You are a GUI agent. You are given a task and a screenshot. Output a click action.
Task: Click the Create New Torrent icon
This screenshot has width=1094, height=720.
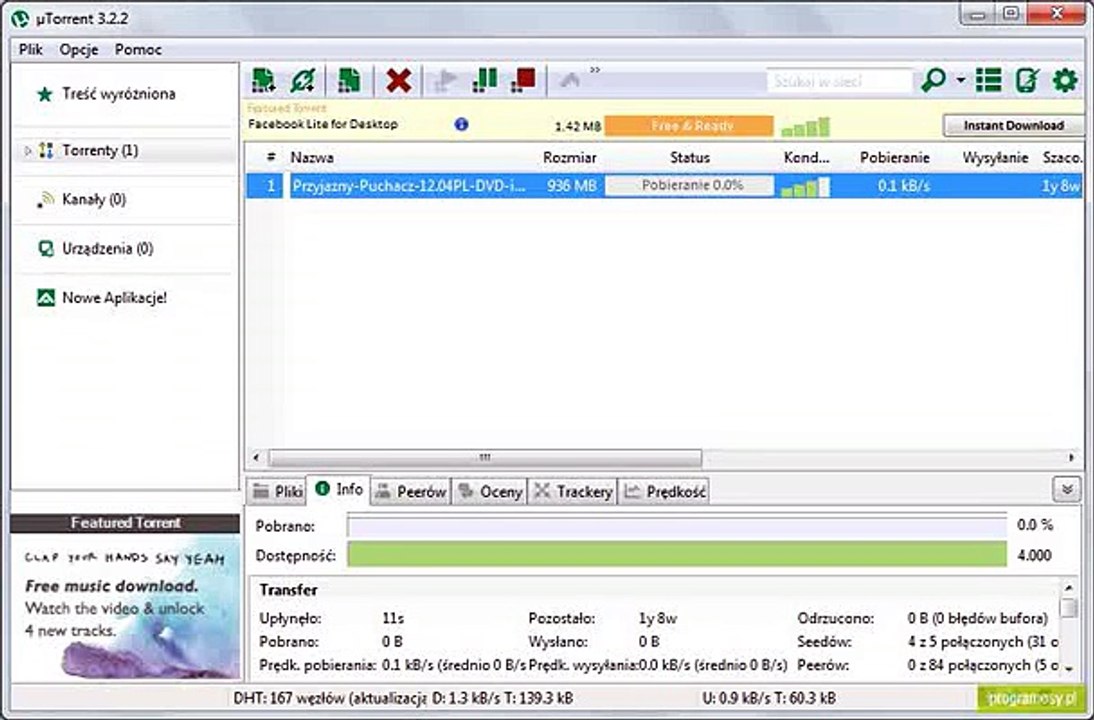pyautogui.click(x=349, y=80)
